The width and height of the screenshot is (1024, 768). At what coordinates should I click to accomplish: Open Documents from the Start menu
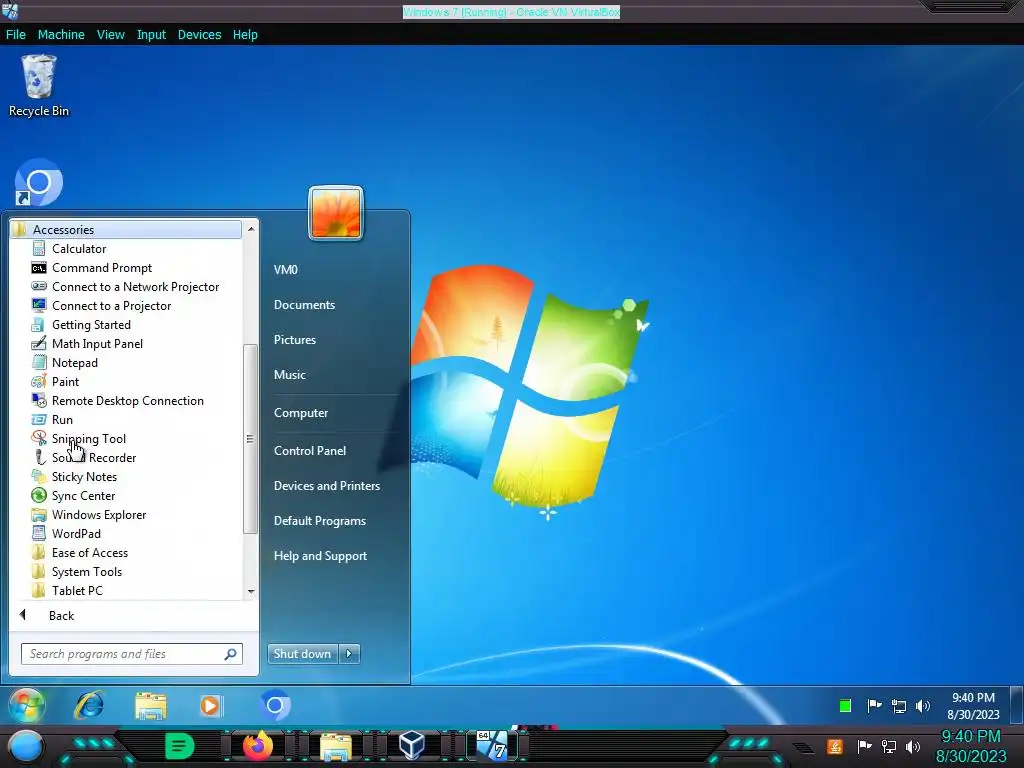[304, 305]
